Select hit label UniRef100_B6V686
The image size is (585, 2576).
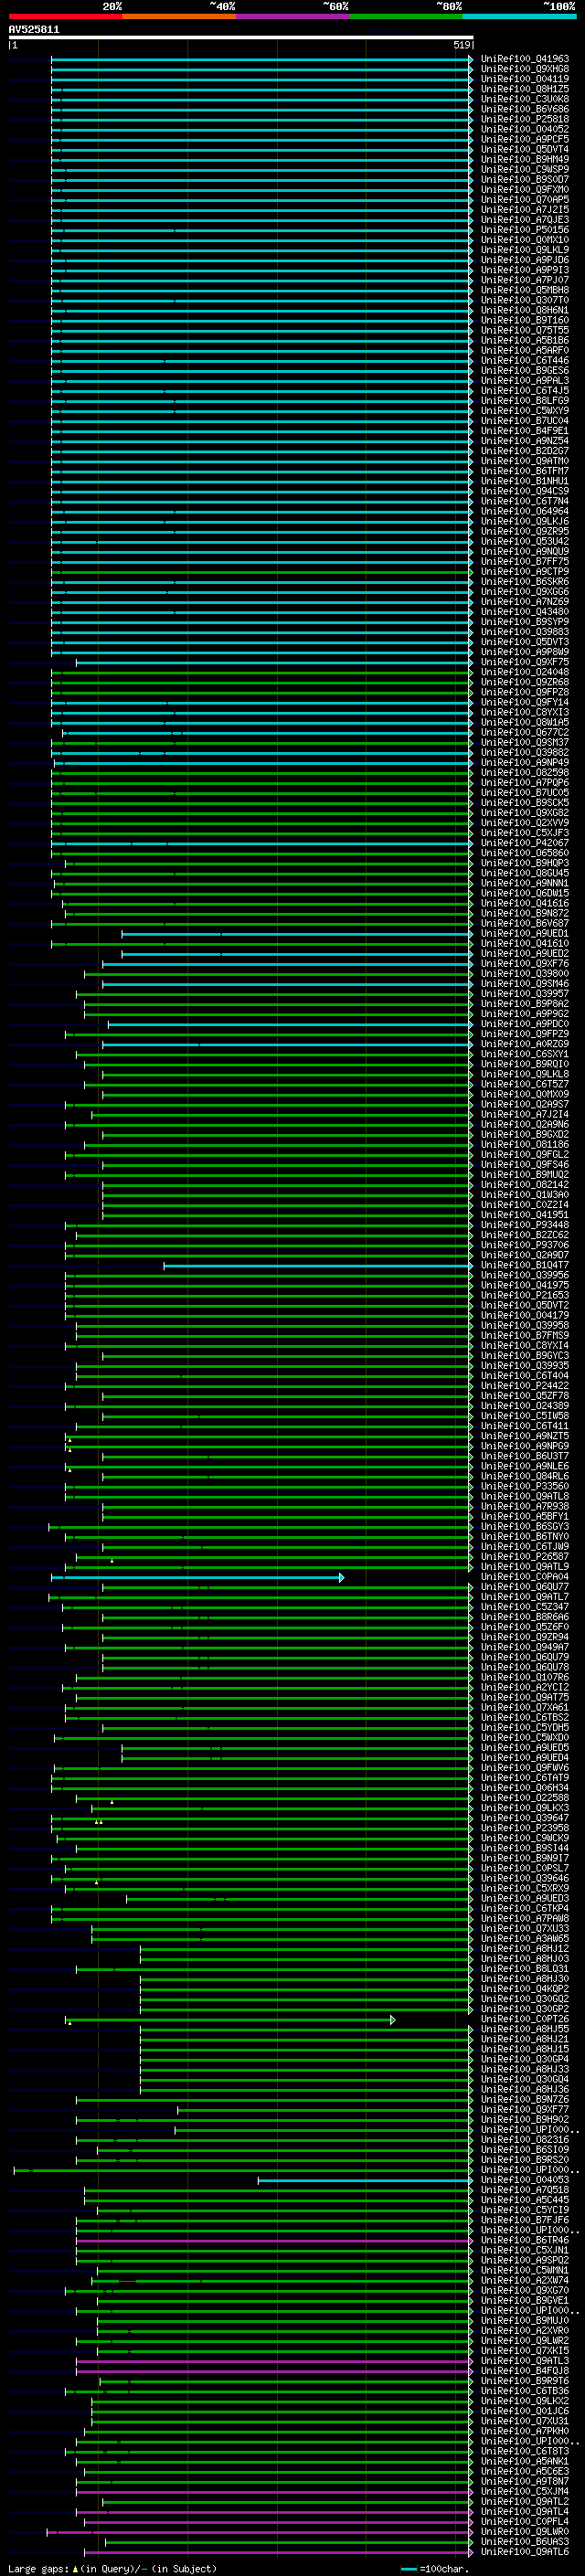(524, 109)
